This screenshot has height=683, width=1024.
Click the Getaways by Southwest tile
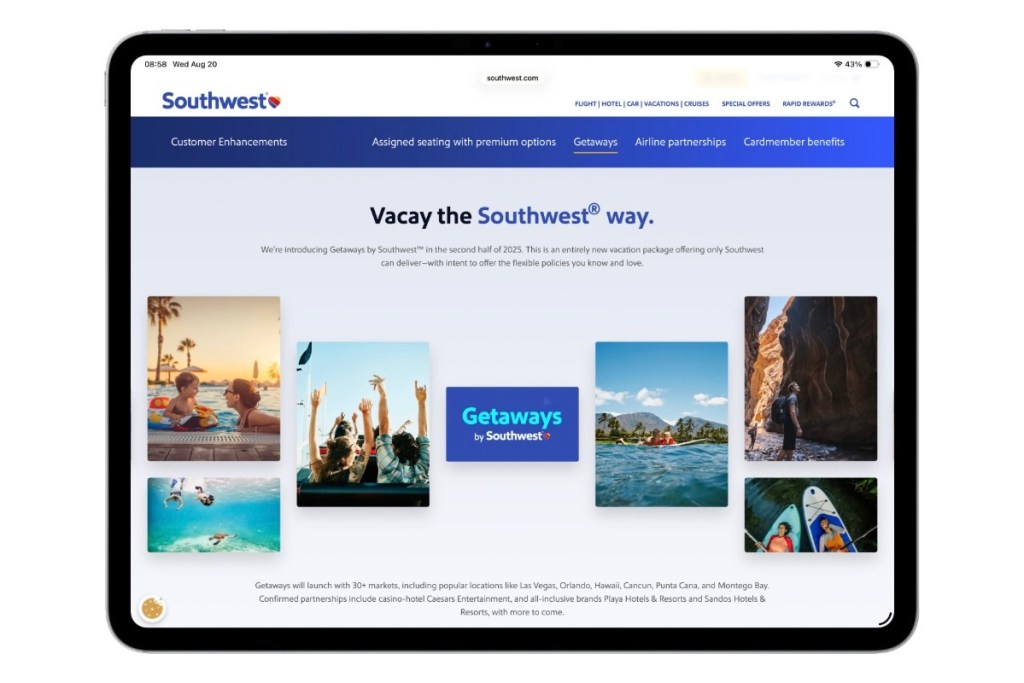[x=512, y=424]
